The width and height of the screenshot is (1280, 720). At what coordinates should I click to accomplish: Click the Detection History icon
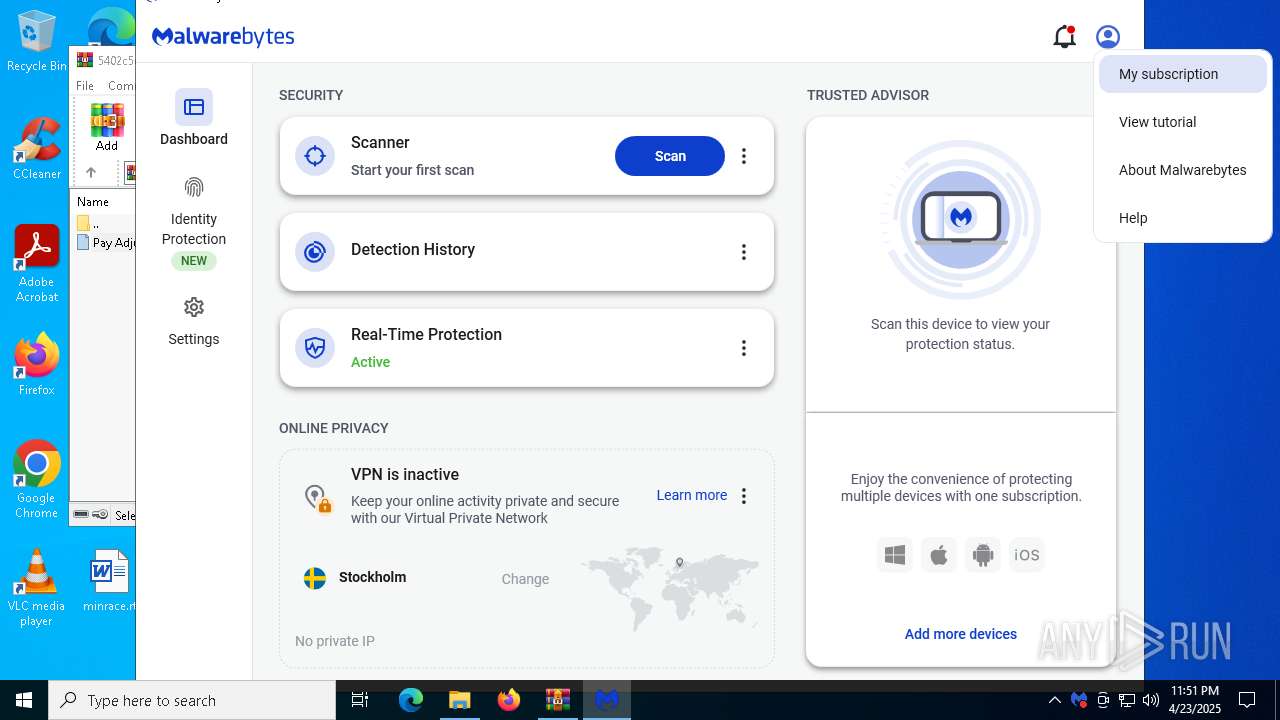click(x=315, y=252)
